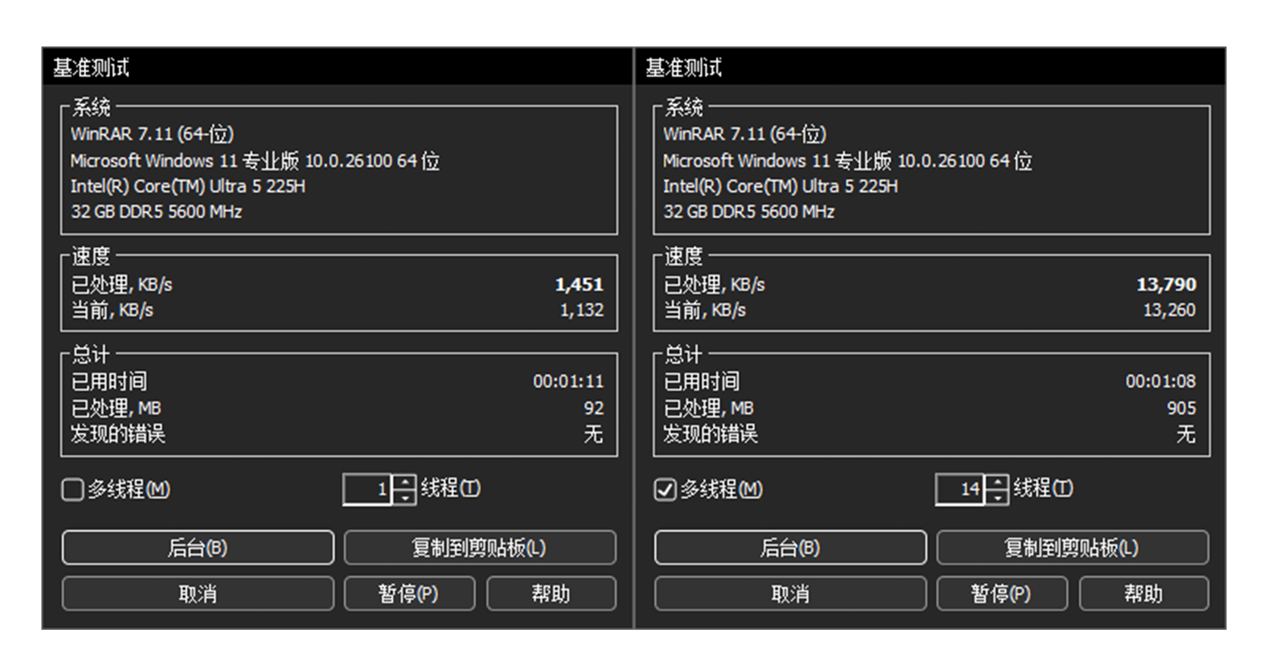Increase thread count using up arrow, left dialog
Viewport: 1268px width, 670px height.
(x=405, y=483)
